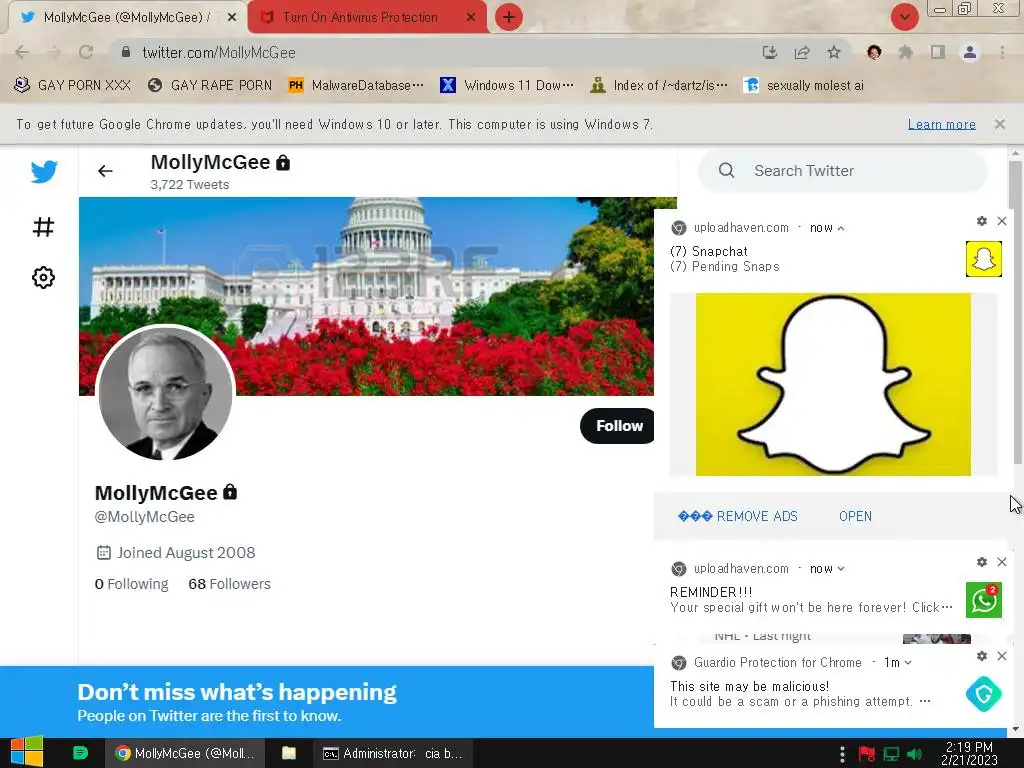Click the volume speaker tray icon
The width and height of the screenshot is (1024, 768).
pos(915,754)
